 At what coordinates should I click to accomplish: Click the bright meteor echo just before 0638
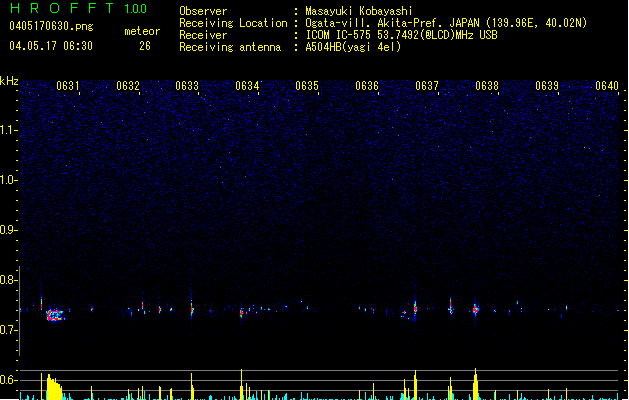[x=476, y=309]
